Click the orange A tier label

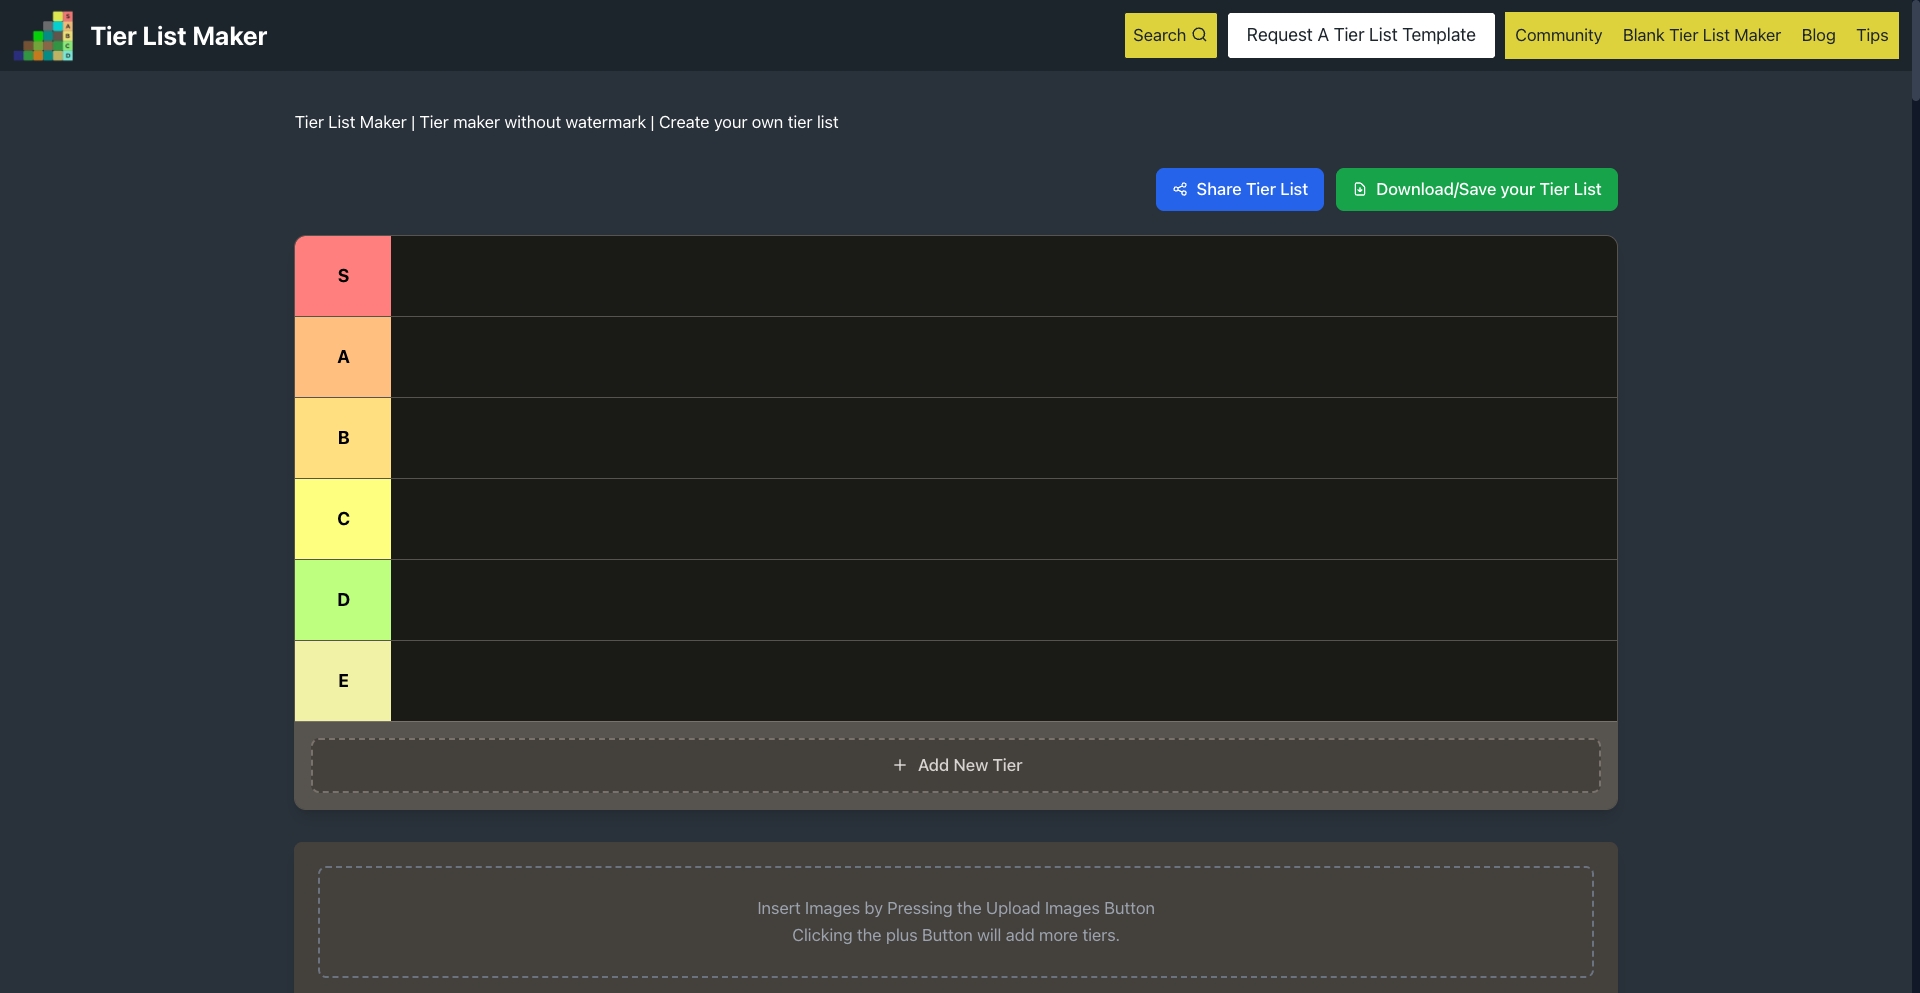[x=343, y=356]
